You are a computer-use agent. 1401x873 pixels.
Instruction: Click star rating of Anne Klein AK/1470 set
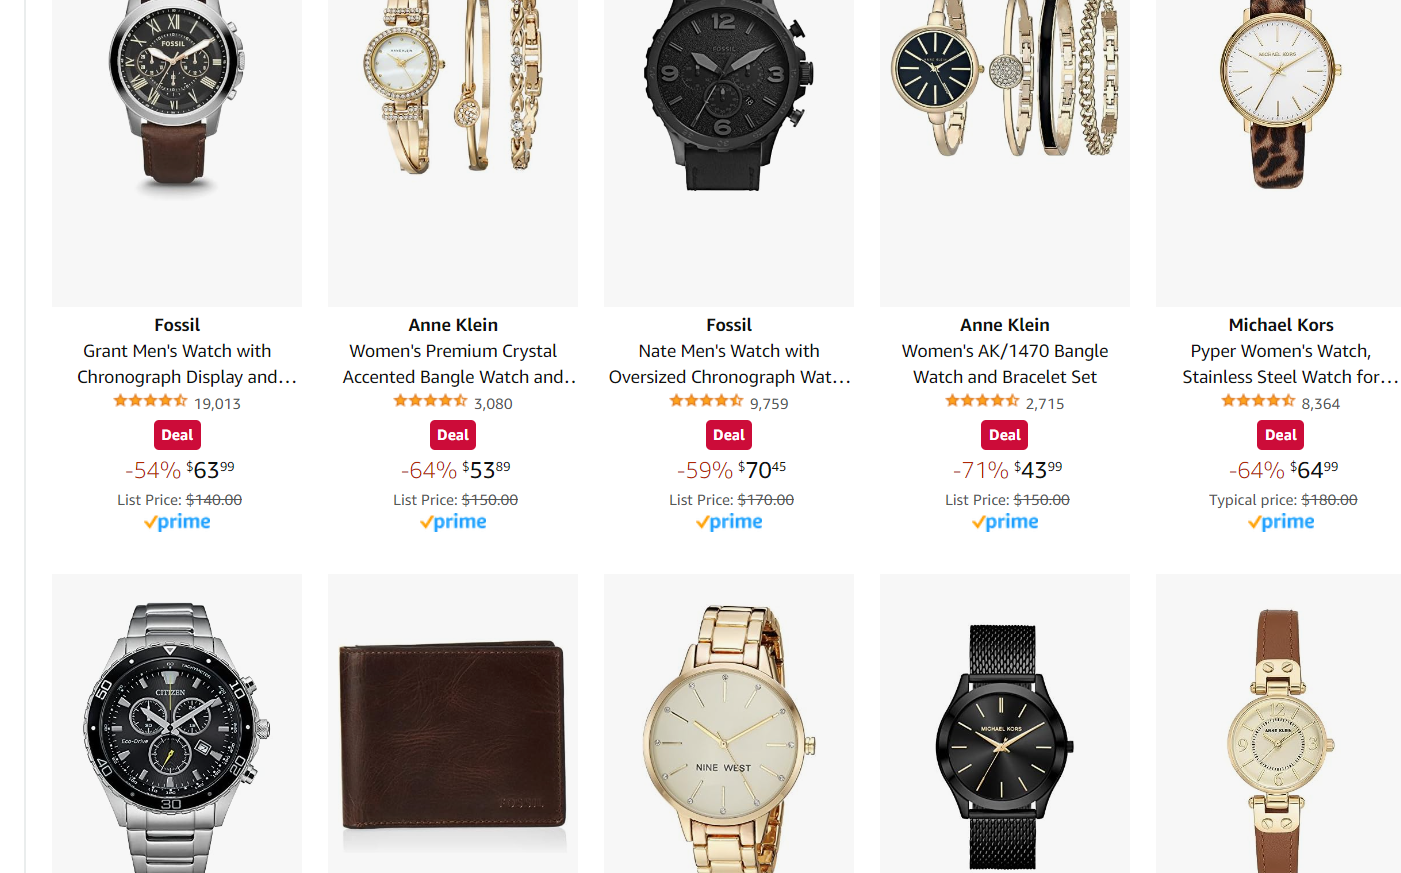click(982, 401)
